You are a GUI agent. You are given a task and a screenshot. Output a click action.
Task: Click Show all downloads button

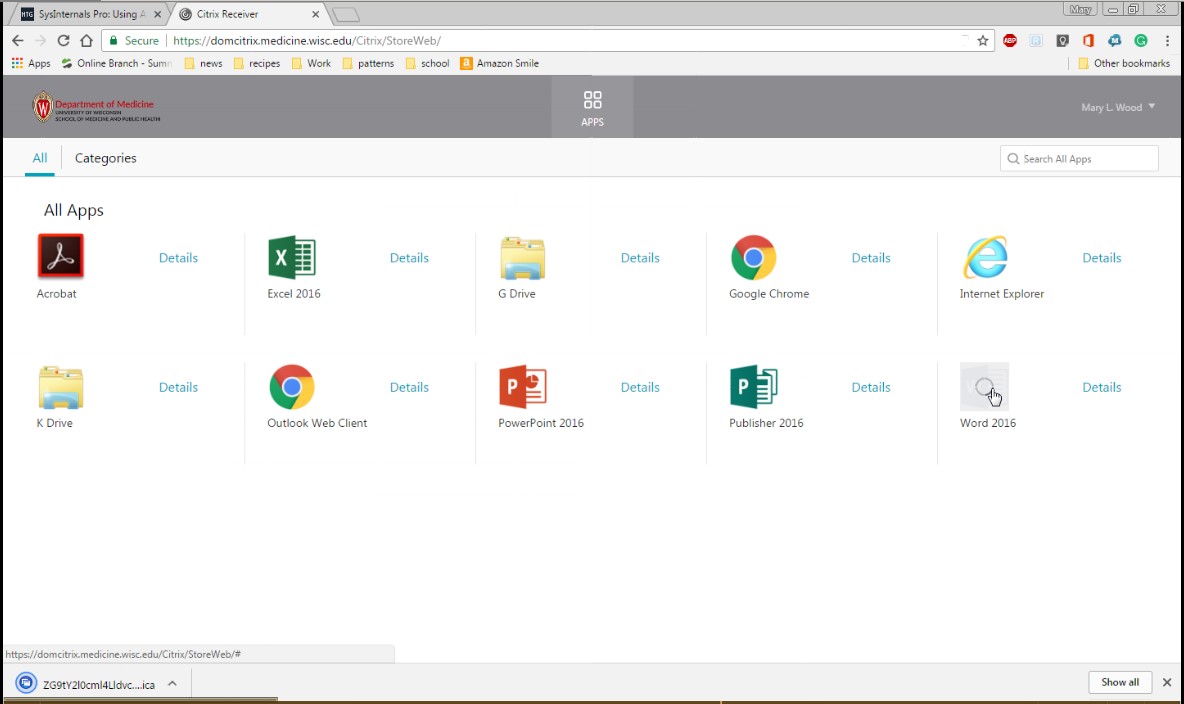[1120, 682]
